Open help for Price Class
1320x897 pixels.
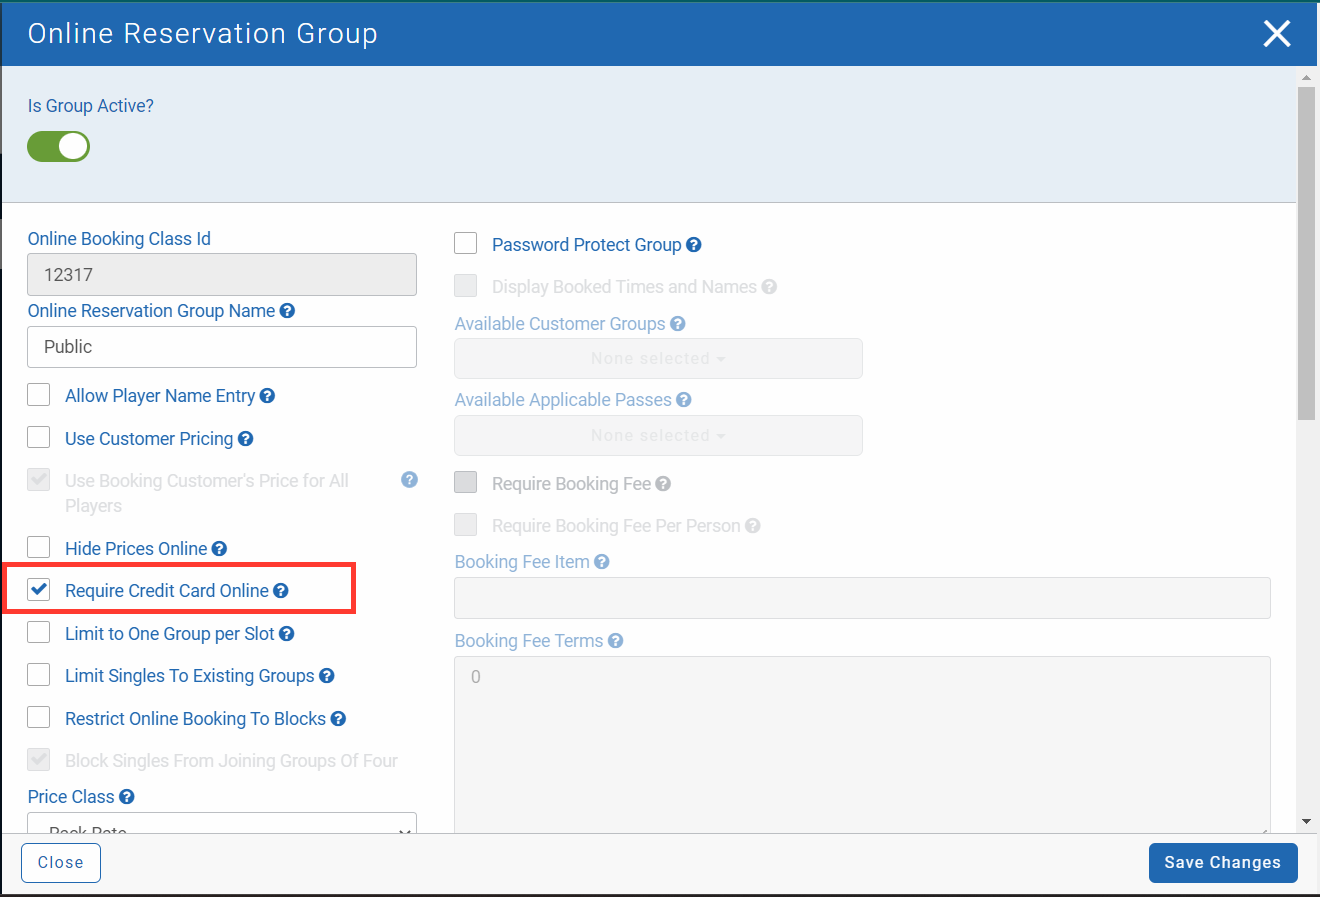pyautogui.click(x=126, y=796)
